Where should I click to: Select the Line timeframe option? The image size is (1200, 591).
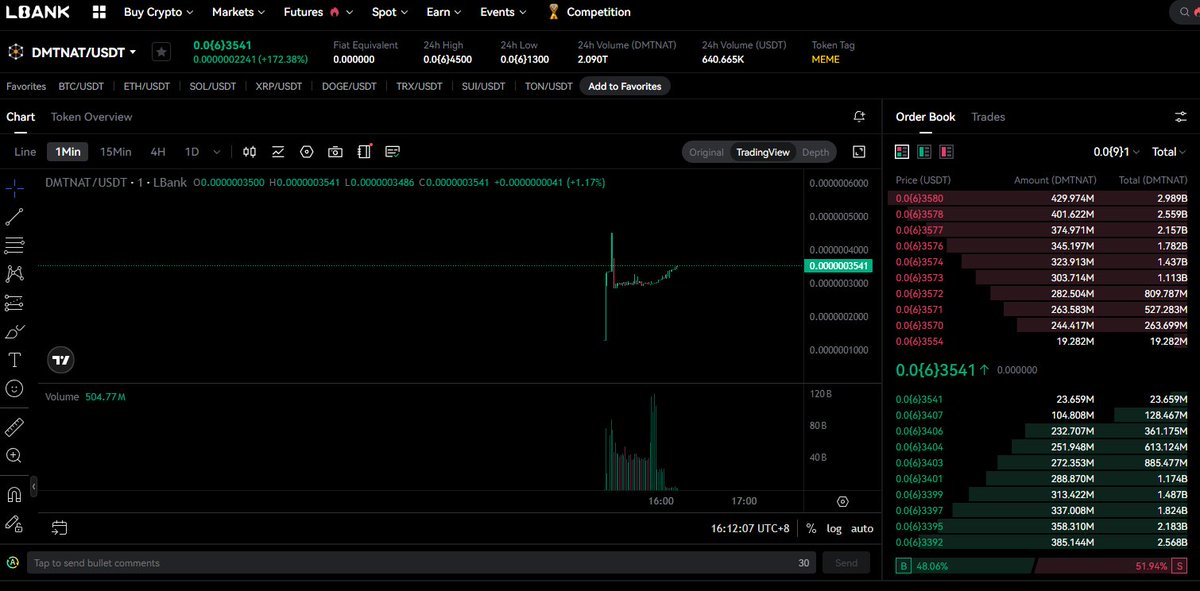(x=25, y=152)
